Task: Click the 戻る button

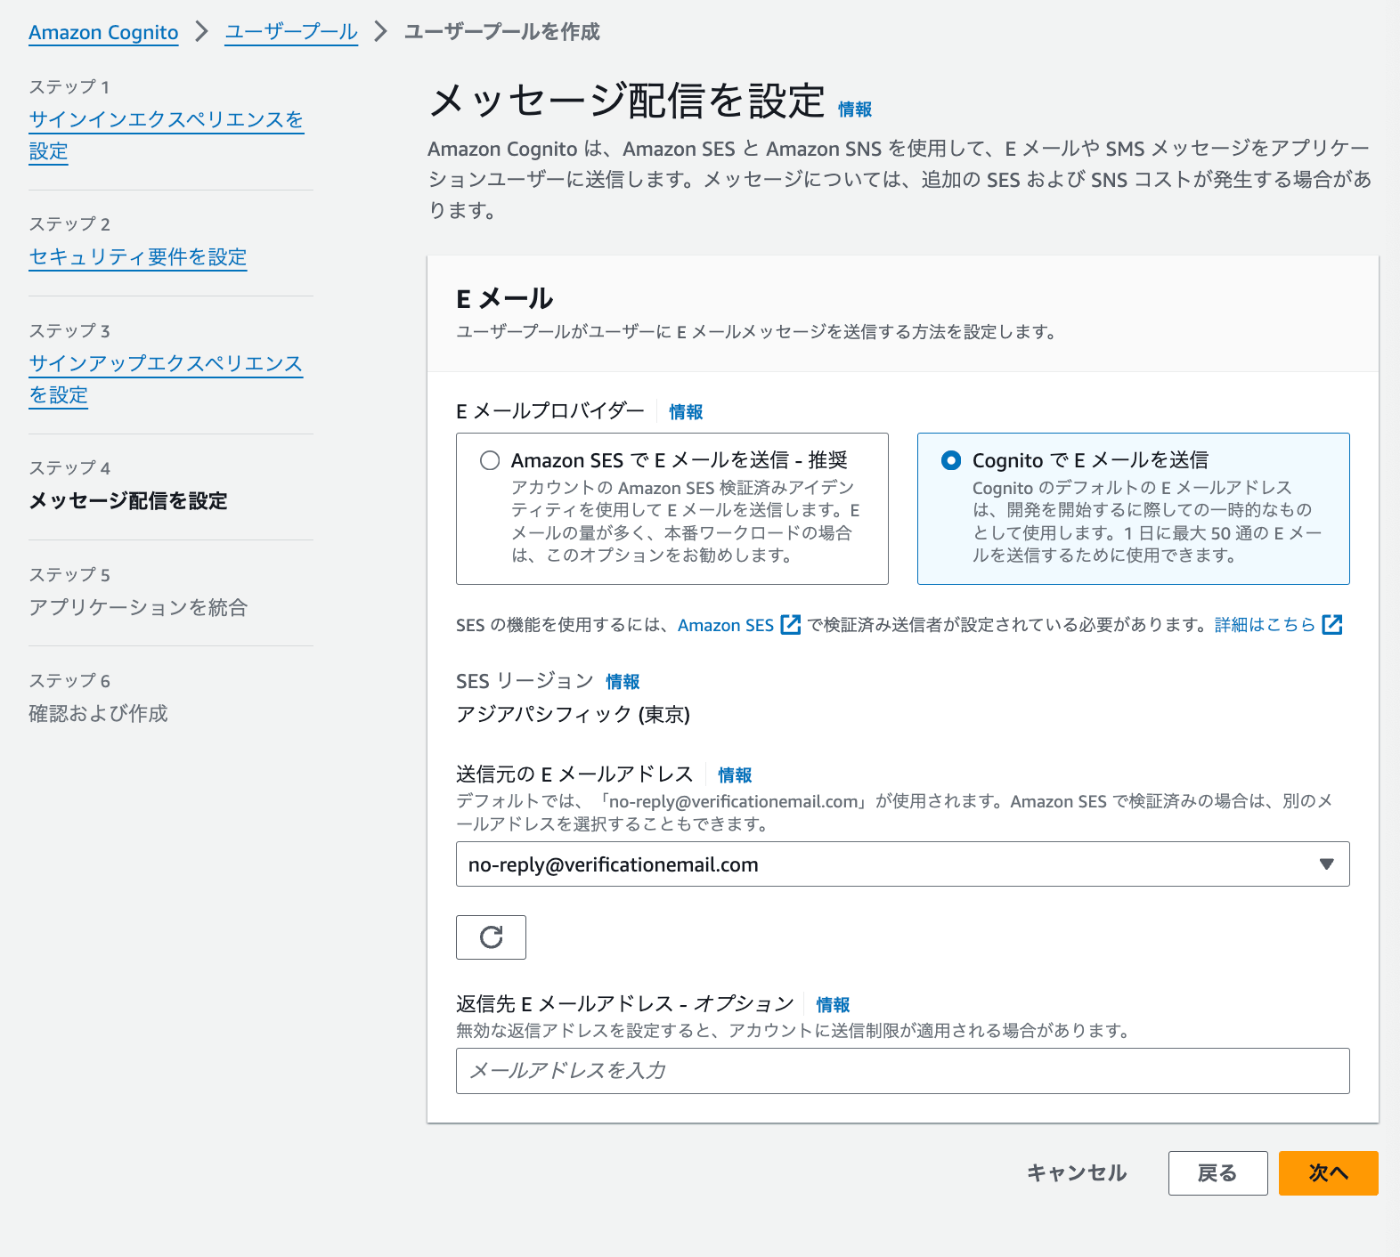Action: click(x=1218, y=1173)
